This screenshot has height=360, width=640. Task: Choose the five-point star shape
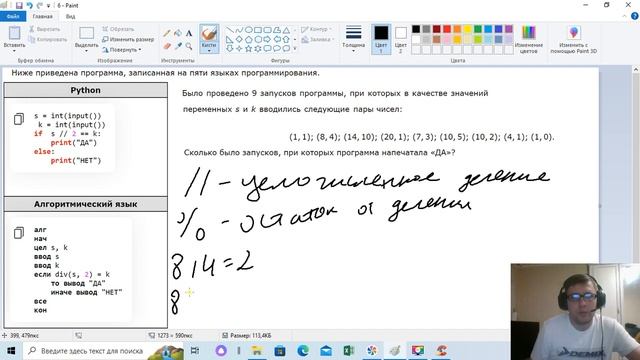click(249, 49)
